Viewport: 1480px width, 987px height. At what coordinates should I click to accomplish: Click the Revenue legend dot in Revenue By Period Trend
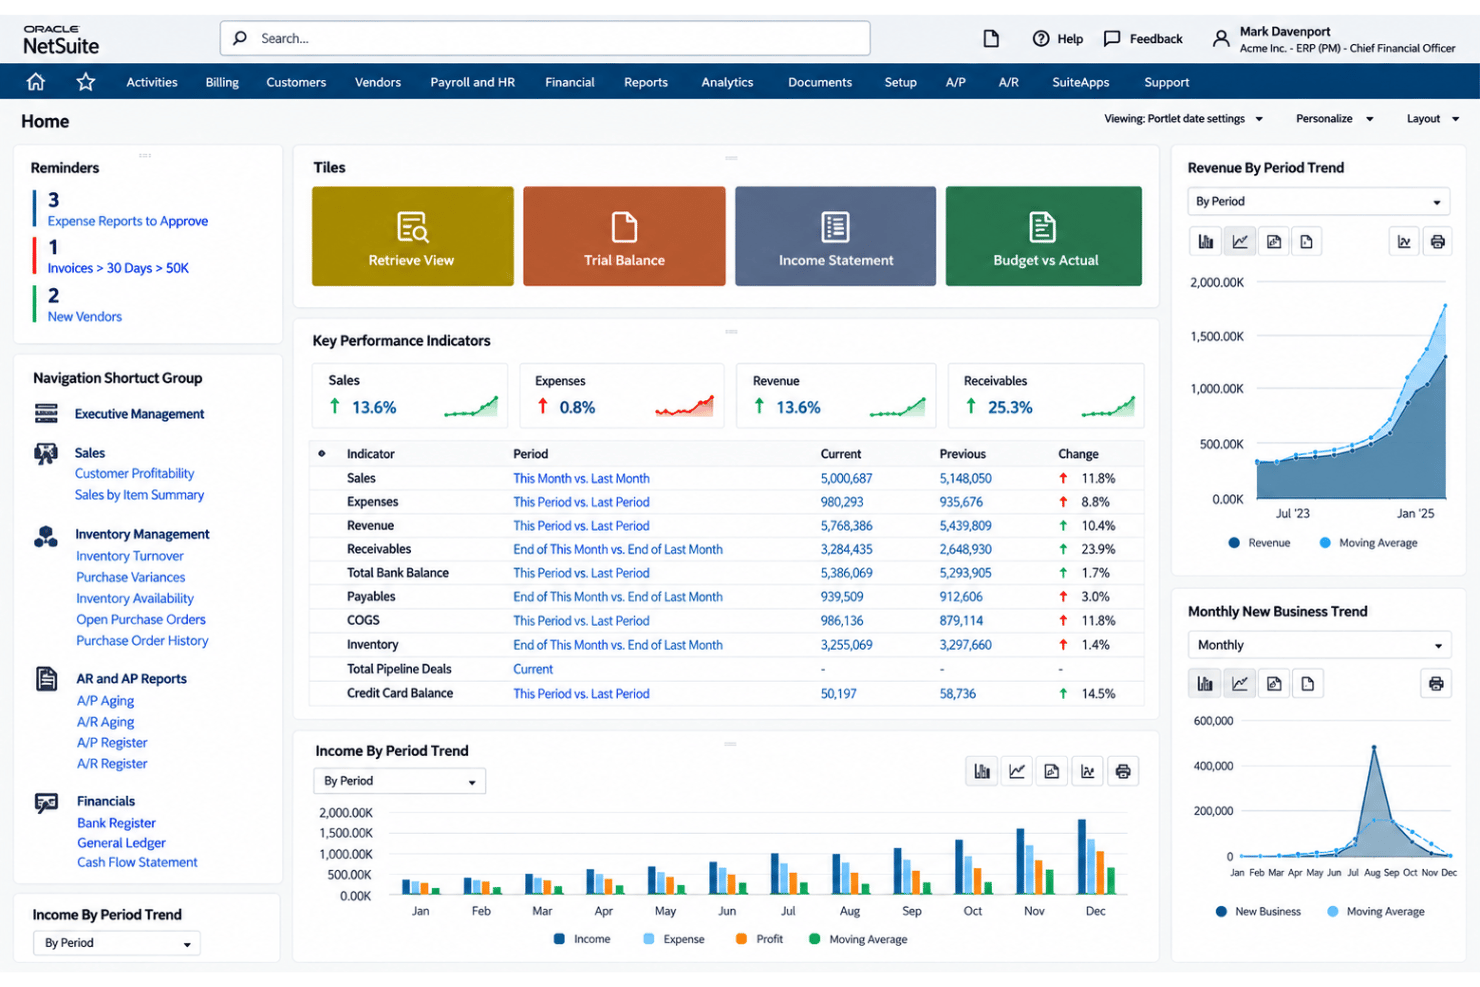pyautogui.click(x=1234, y=543)
